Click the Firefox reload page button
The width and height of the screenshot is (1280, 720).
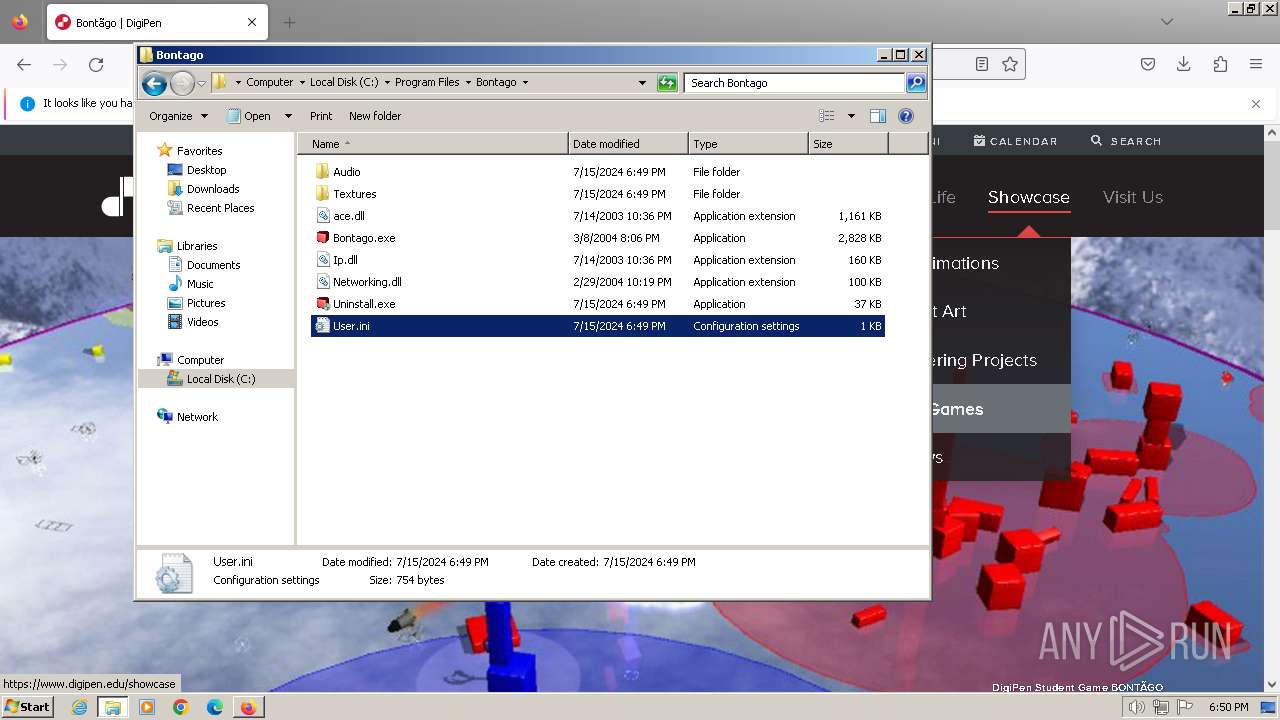point(96,64)
